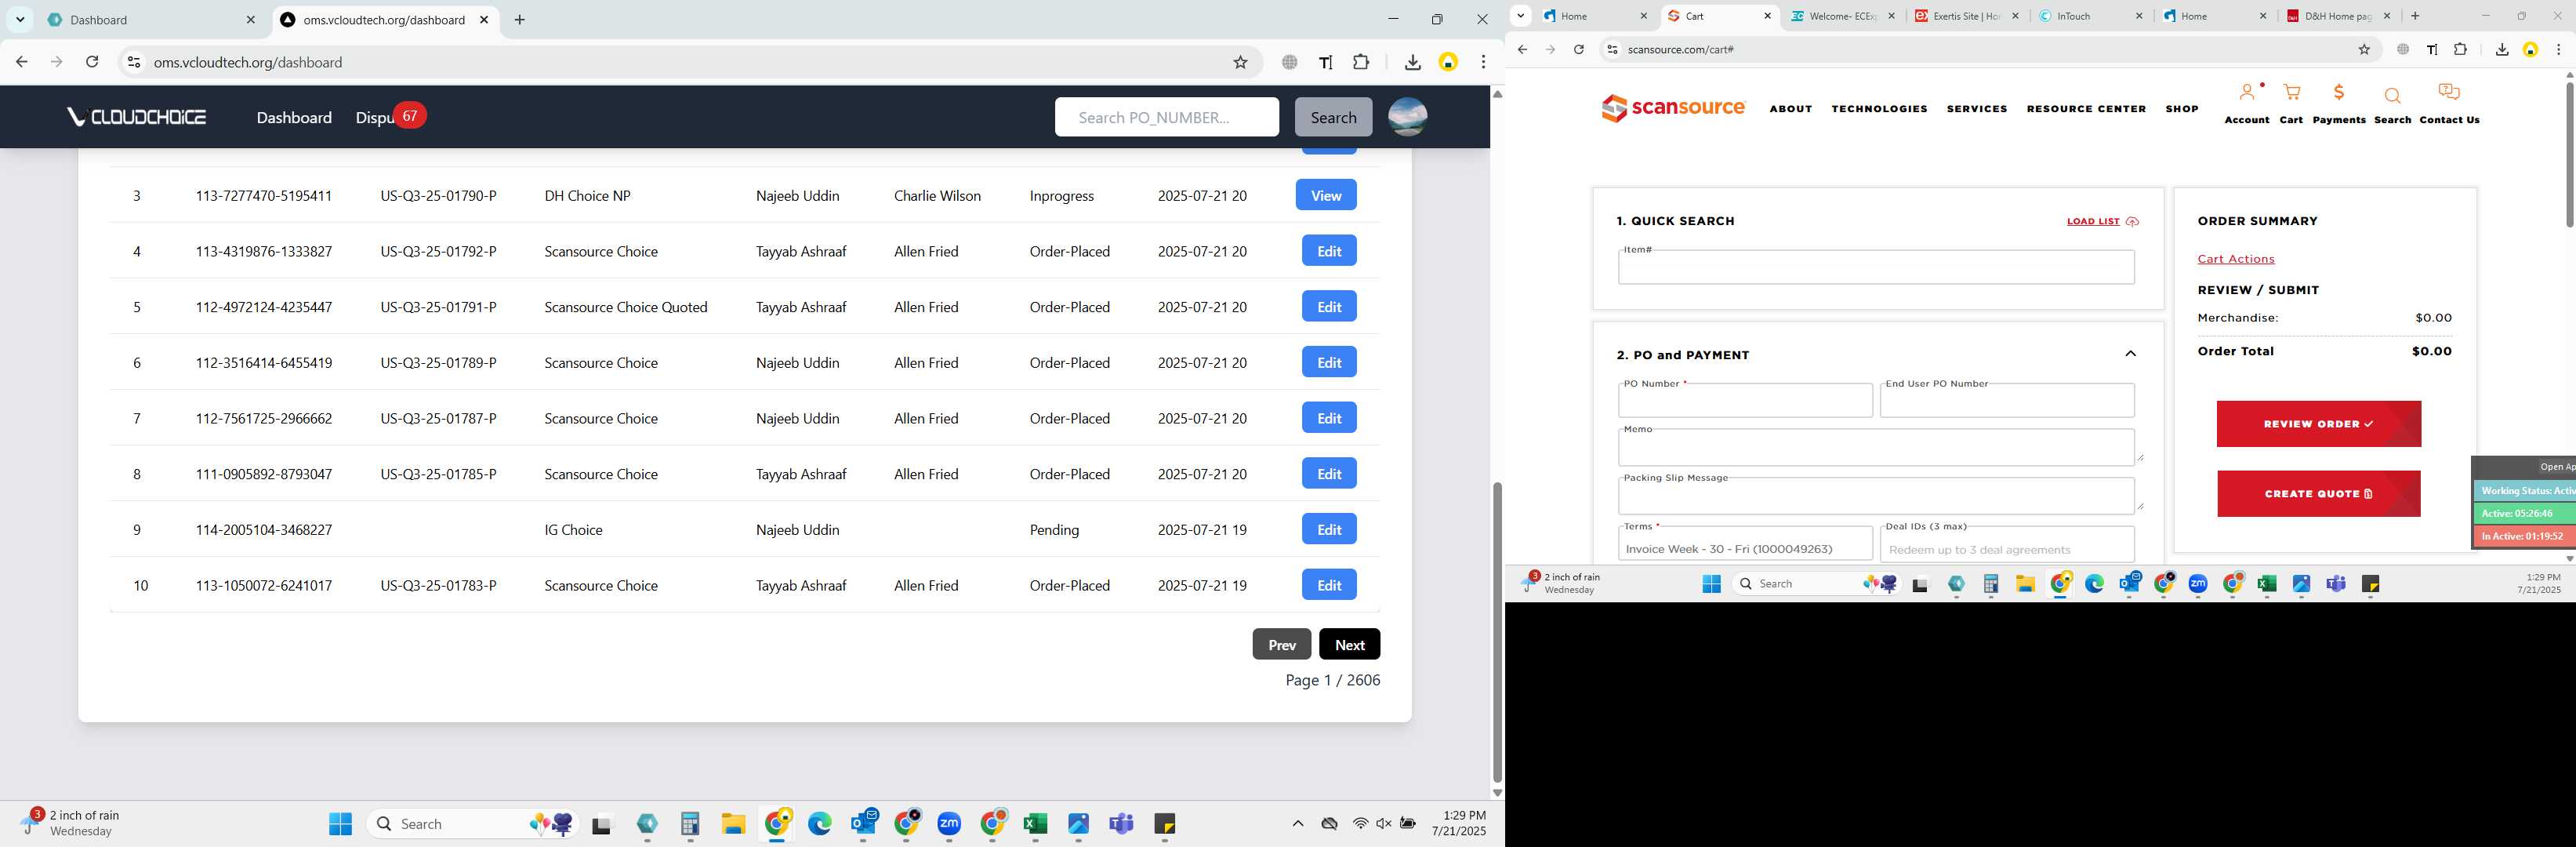Click the Load List cloud icon
The width and height of the screenshot is (2576, 847).
click(2131, 222)
